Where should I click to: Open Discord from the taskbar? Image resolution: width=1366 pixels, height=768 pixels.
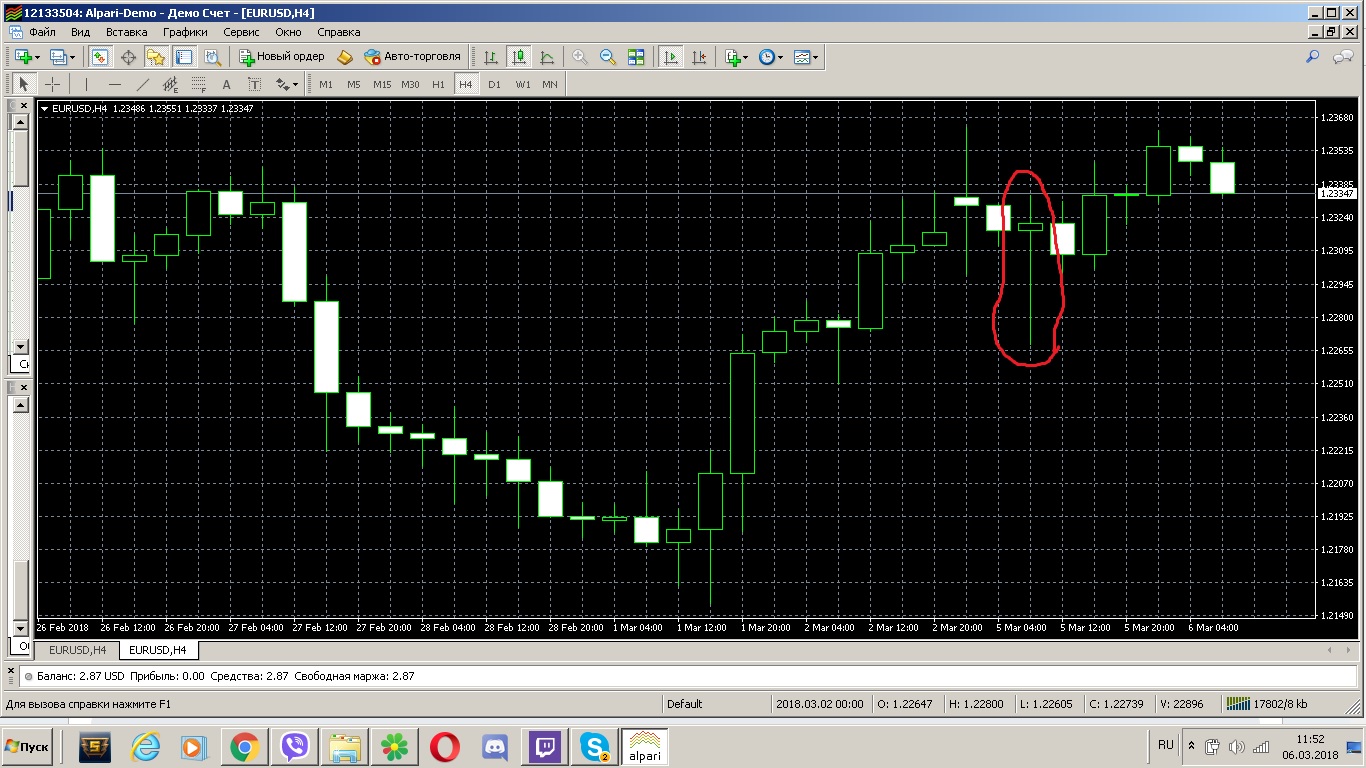click(x=494, y=747)
